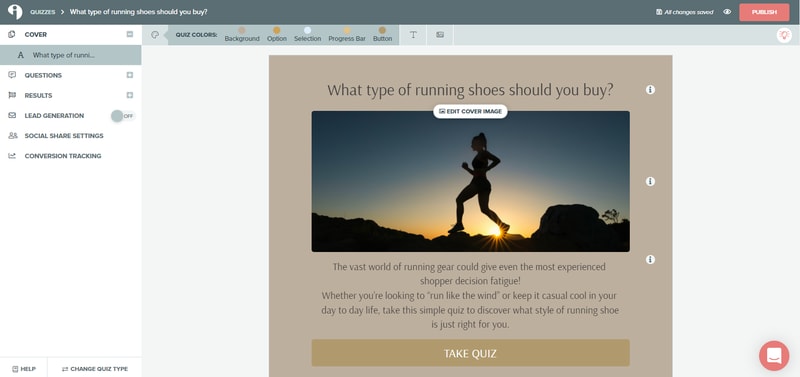The width and height of the screenshot is (800, 377).
Task: Open the Cover section
Action: (x=36, y=35)
